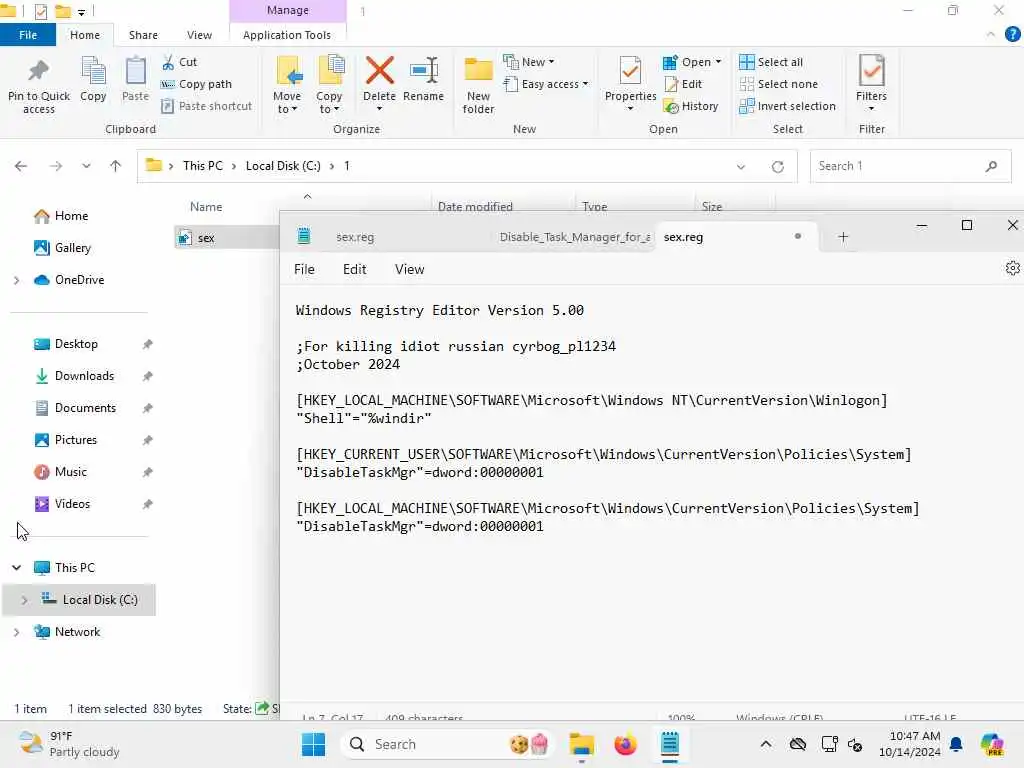This screenshot has height=768, width=1024.
Task: Open the File tab in Explorer
Action: pos(28,35)
